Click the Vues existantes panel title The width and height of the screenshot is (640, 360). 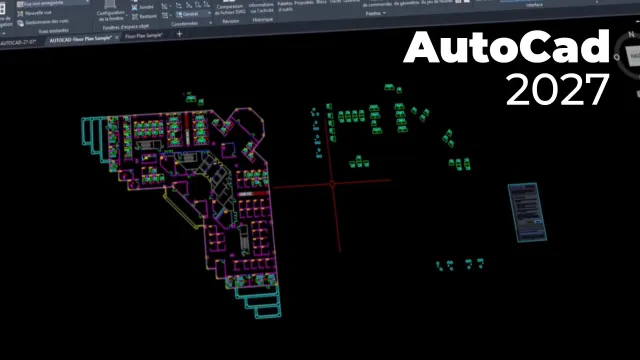pyautogui.click(x=53, y=31)
